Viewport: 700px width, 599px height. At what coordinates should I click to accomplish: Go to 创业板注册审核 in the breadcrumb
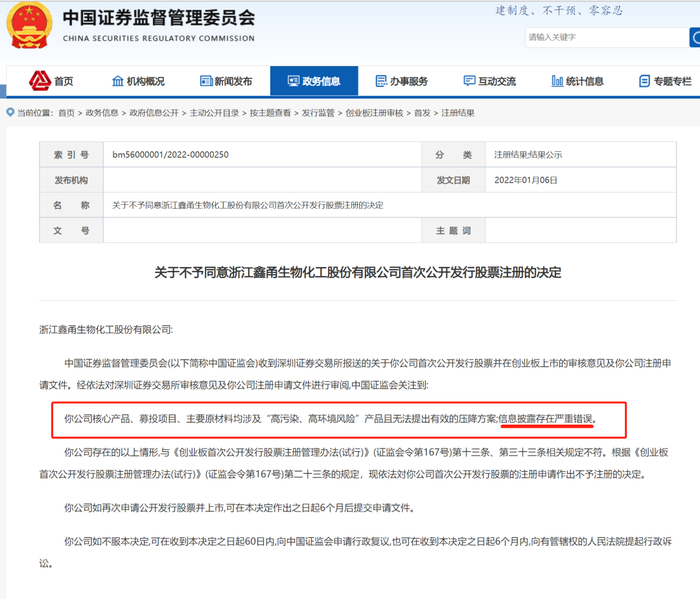[x=374, y=113]
